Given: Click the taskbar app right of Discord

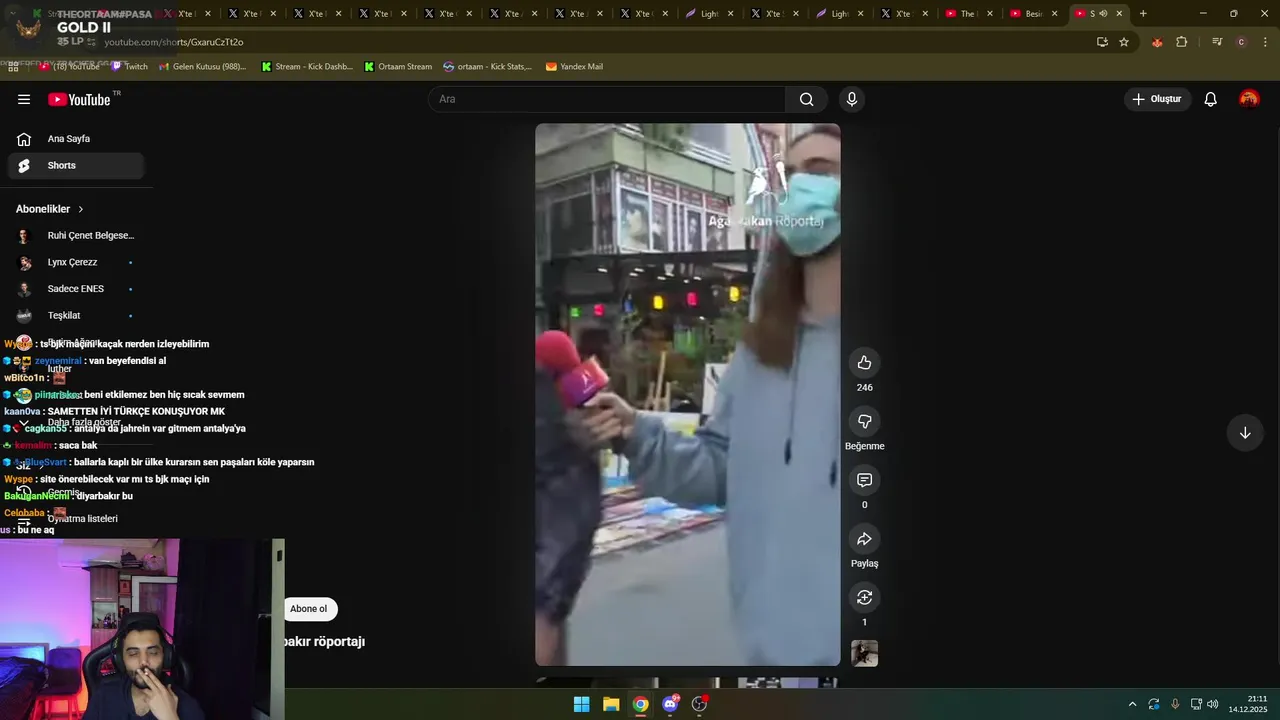Looking at the screenshot, I should [700, 704].
